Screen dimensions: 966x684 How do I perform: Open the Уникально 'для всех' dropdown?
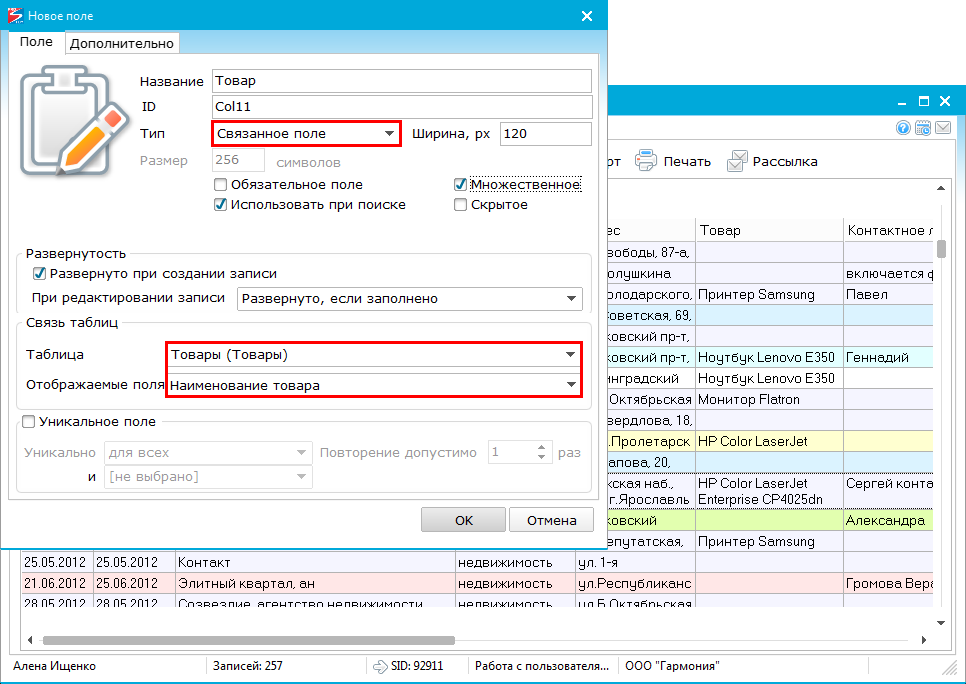tap(208, 453)
